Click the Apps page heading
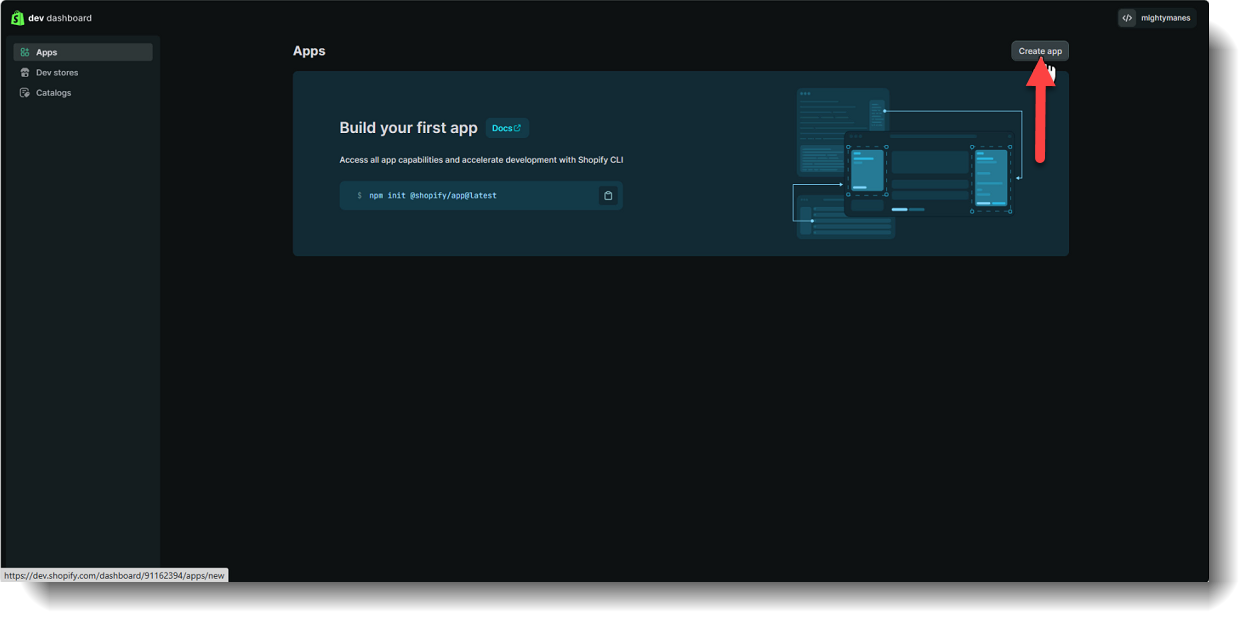This screenshot has height=632, width=1259. pyautogui.click(x=309, y=51)
